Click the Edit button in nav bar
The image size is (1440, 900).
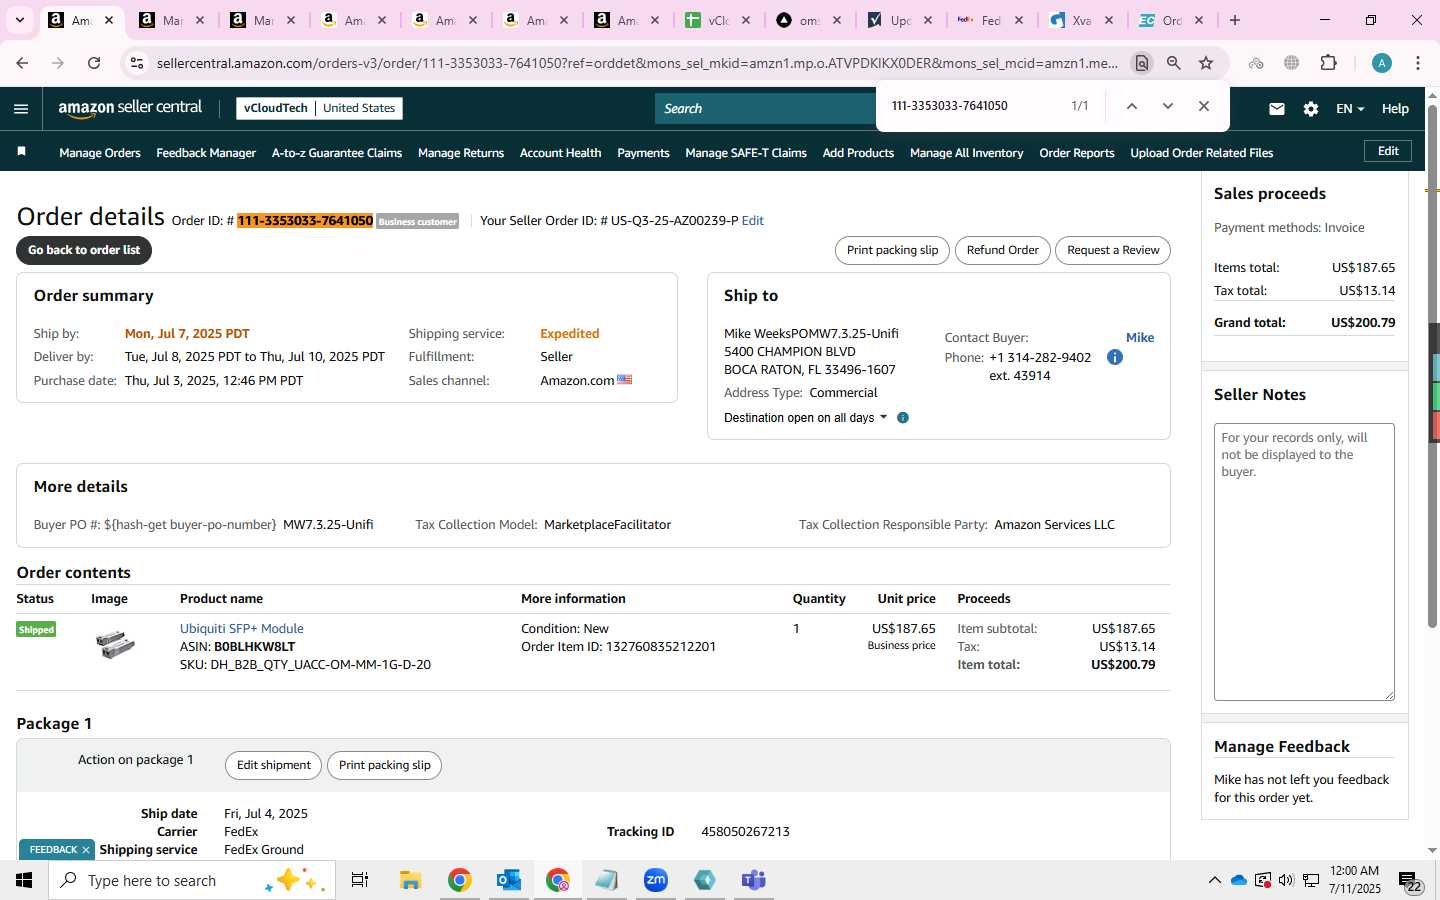(1388, 151)
